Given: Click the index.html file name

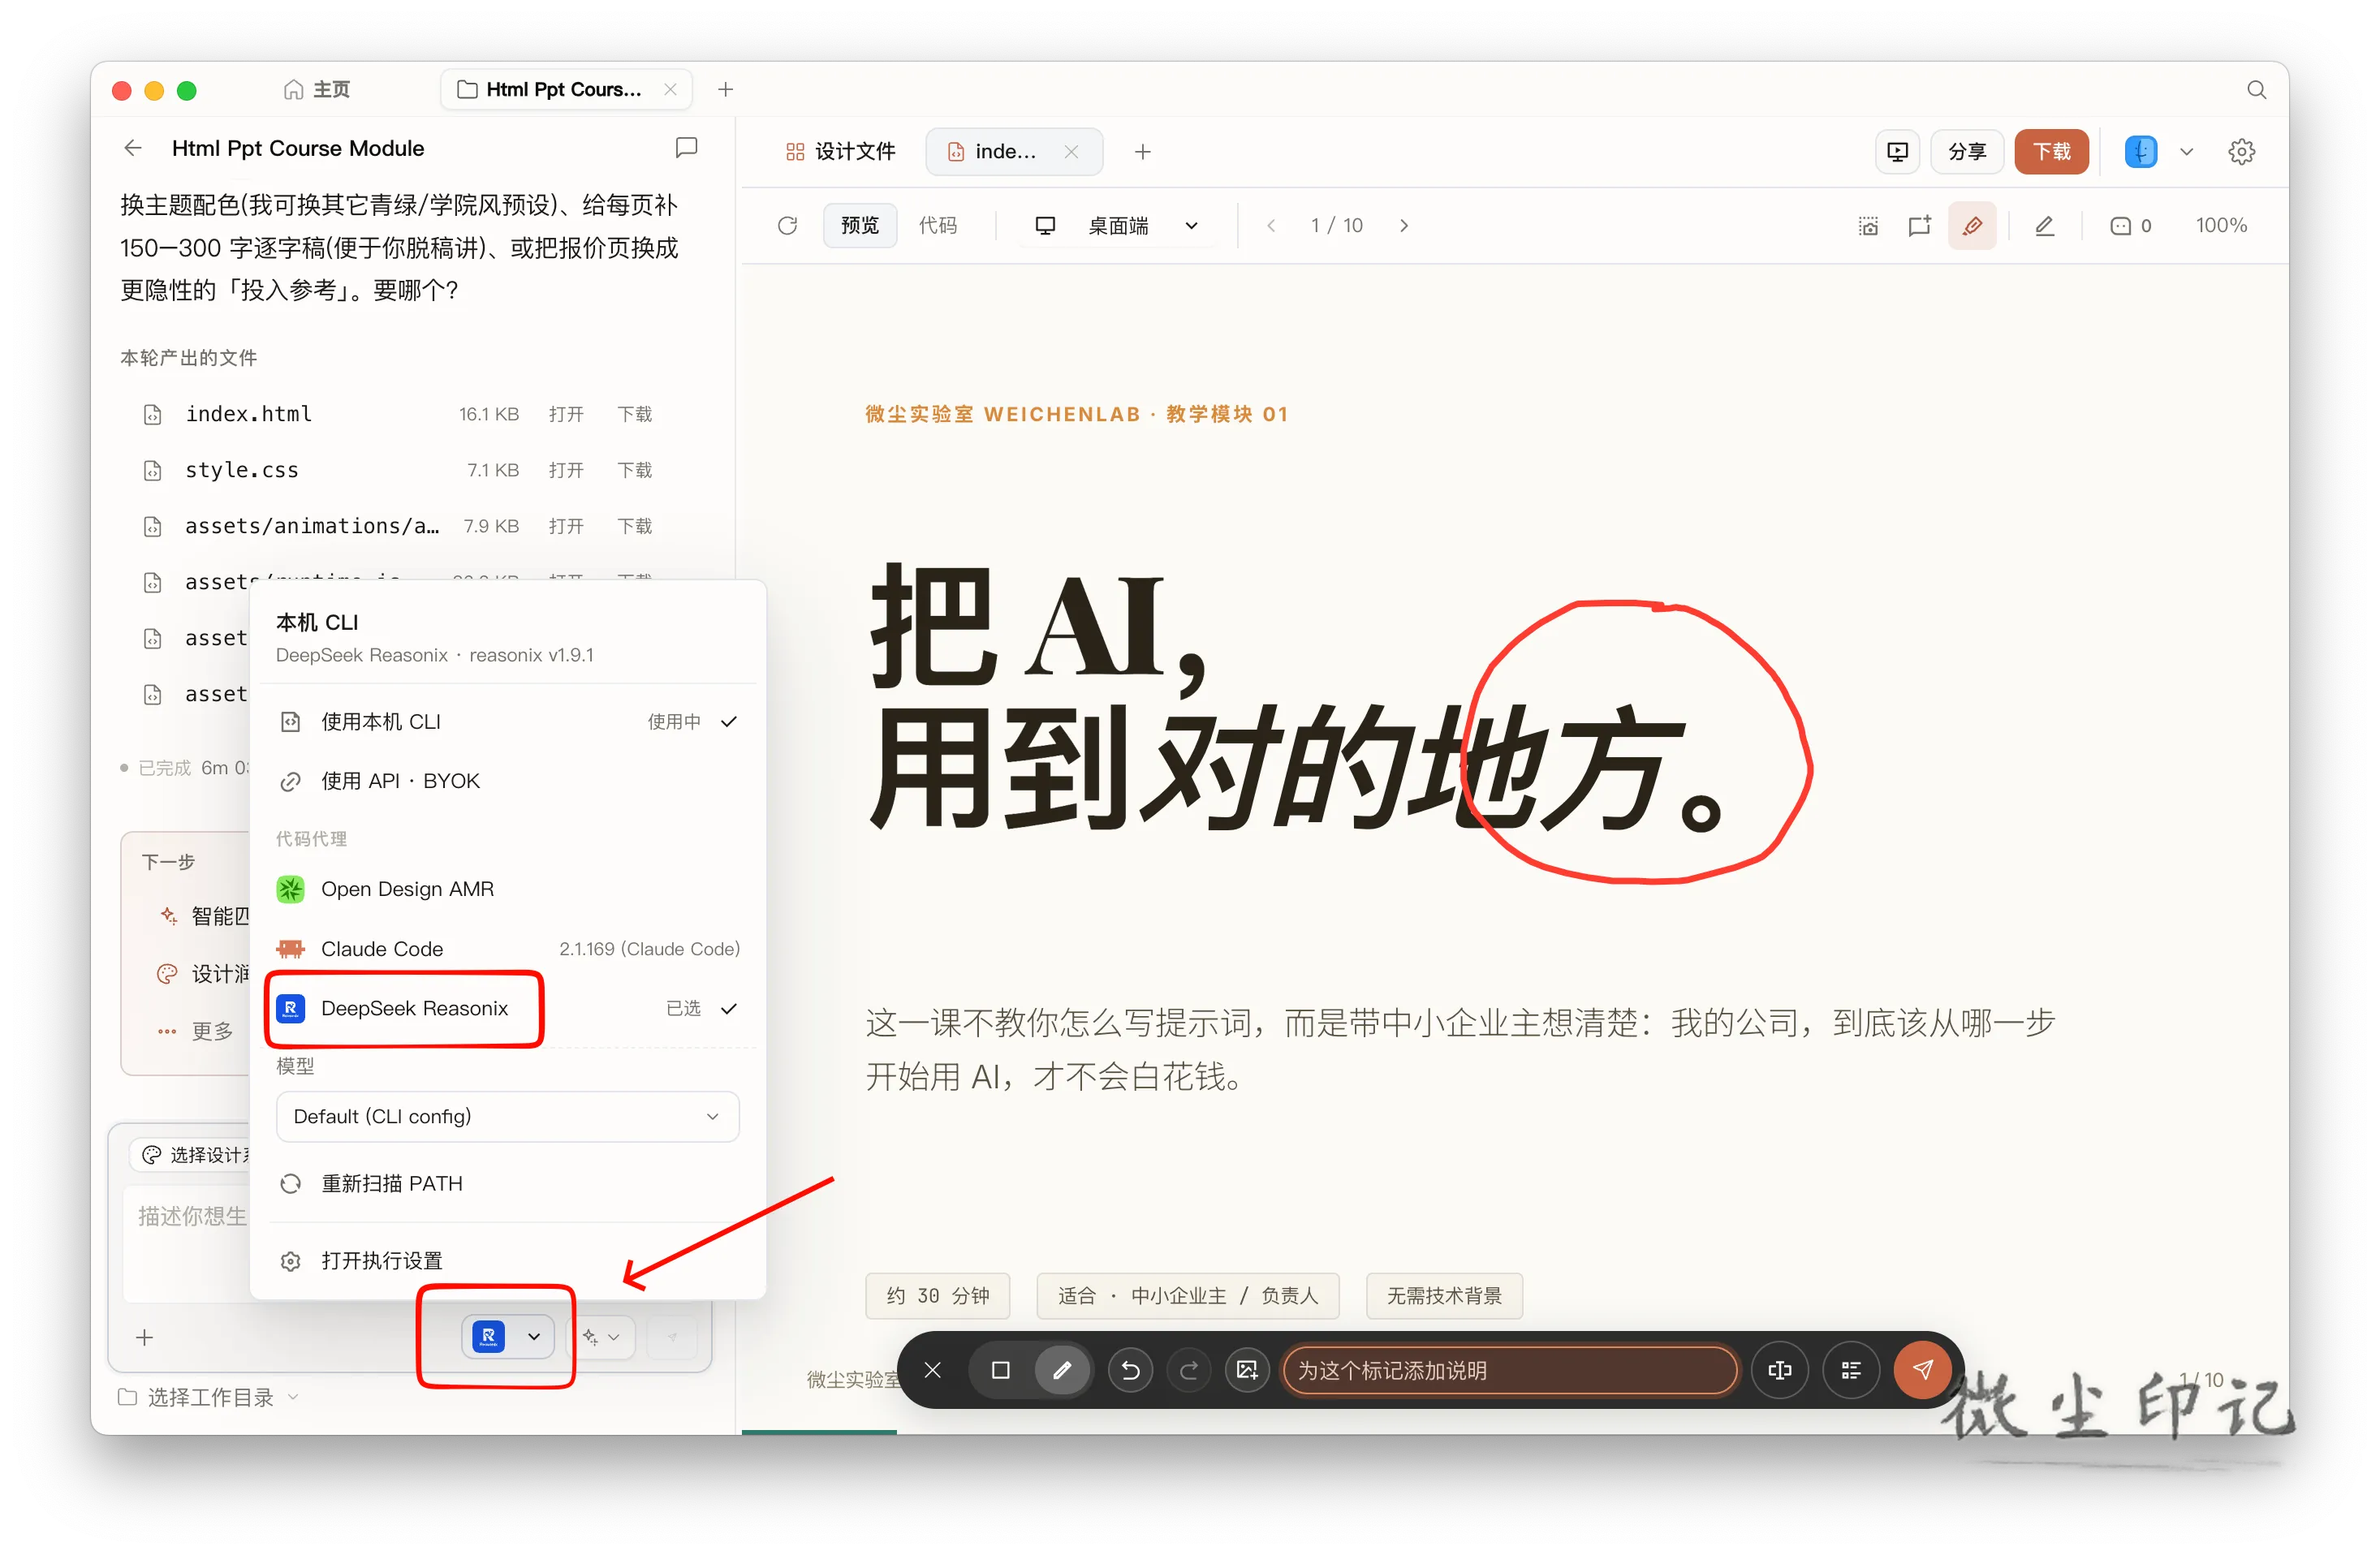Looking at the screenshot, I should 248,414.
